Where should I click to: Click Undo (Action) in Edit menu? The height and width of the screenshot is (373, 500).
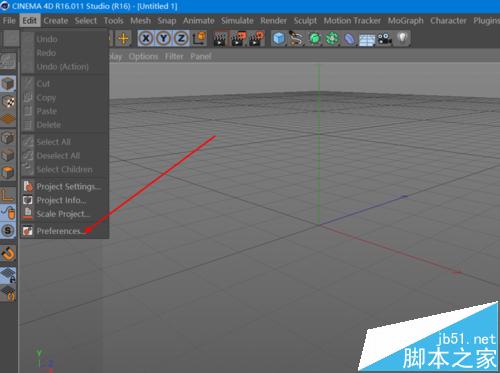click(65, 67)
